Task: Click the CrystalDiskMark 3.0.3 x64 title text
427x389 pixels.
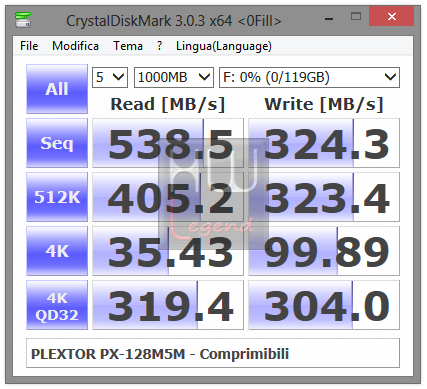Action: 174,21
